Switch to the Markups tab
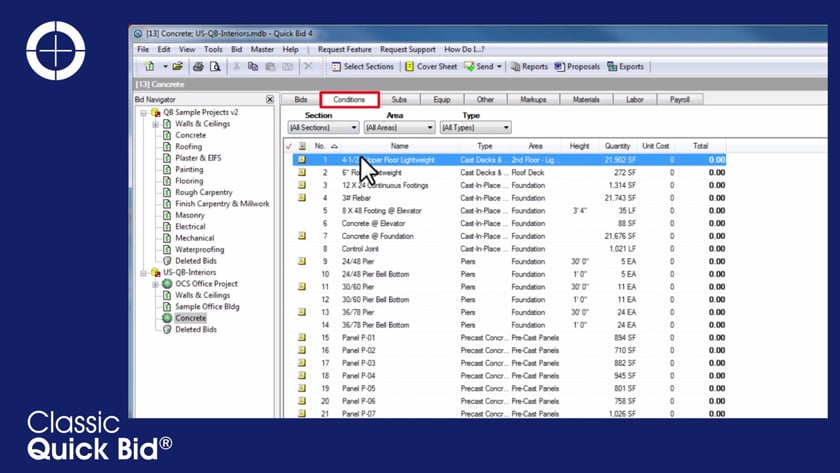The image size is (840, 473). (x=533, y=100)
